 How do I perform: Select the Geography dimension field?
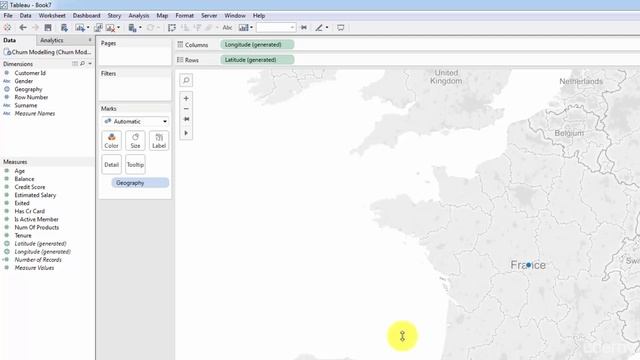coord(28,89)
